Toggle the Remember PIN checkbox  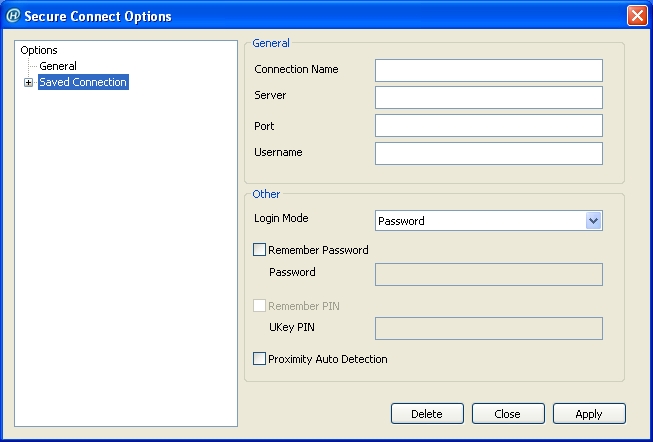pos(260,306)
